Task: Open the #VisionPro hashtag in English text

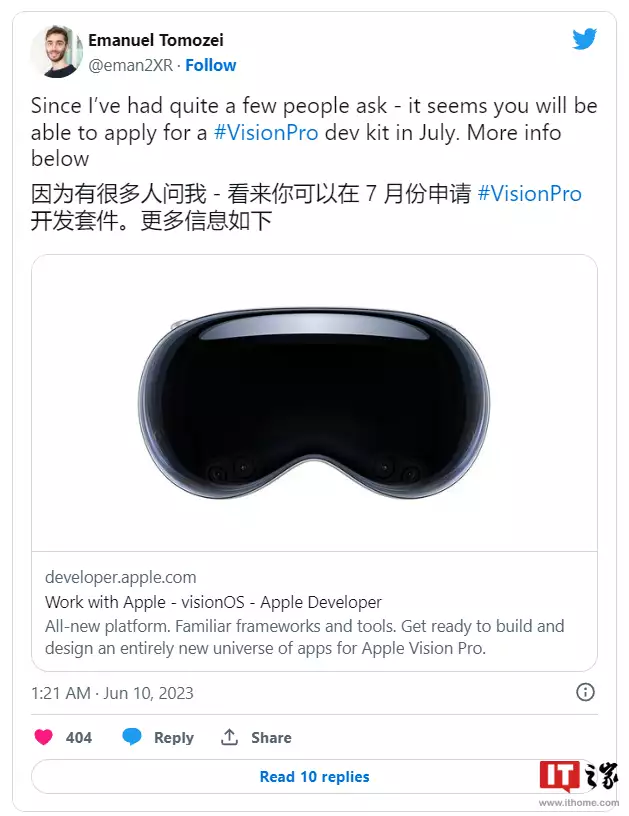Action: click(266, 133)
